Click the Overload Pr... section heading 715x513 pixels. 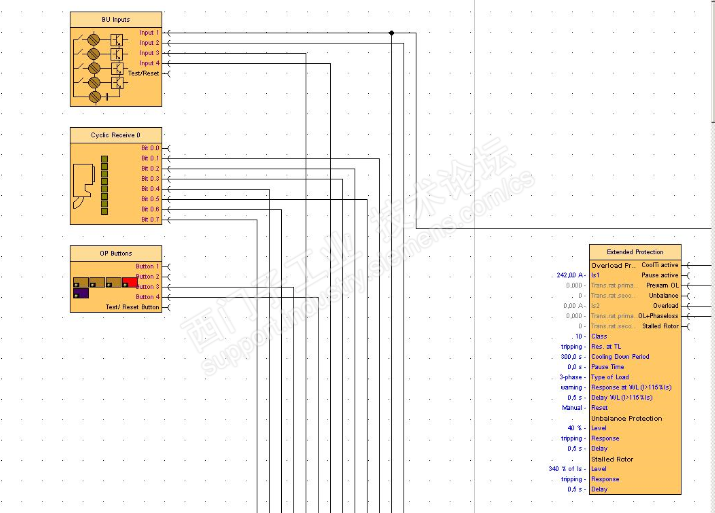point(613,265)
